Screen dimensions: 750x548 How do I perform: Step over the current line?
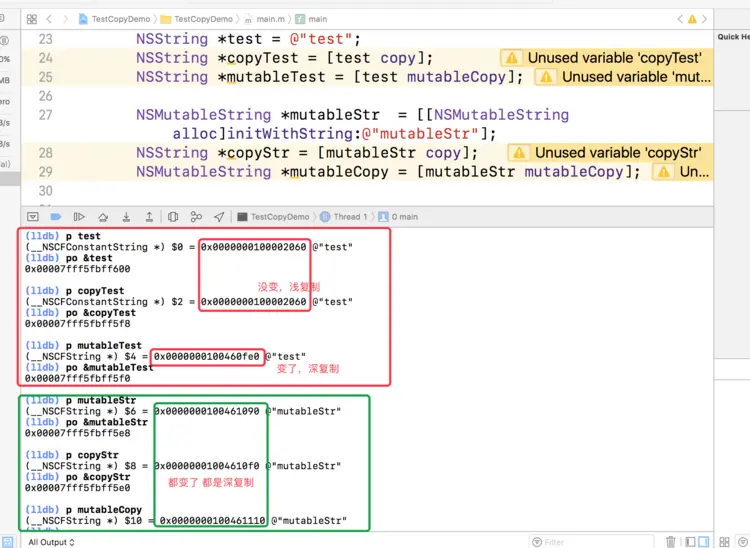click(103, 217)
